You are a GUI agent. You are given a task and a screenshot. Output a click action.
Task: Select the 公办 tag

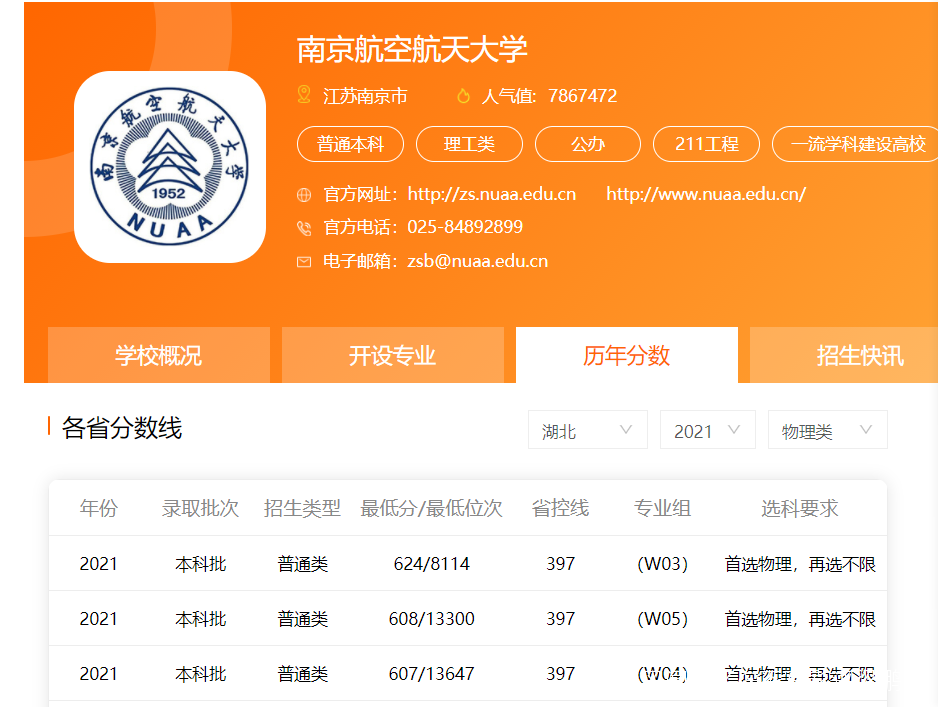tap(587, 144)
